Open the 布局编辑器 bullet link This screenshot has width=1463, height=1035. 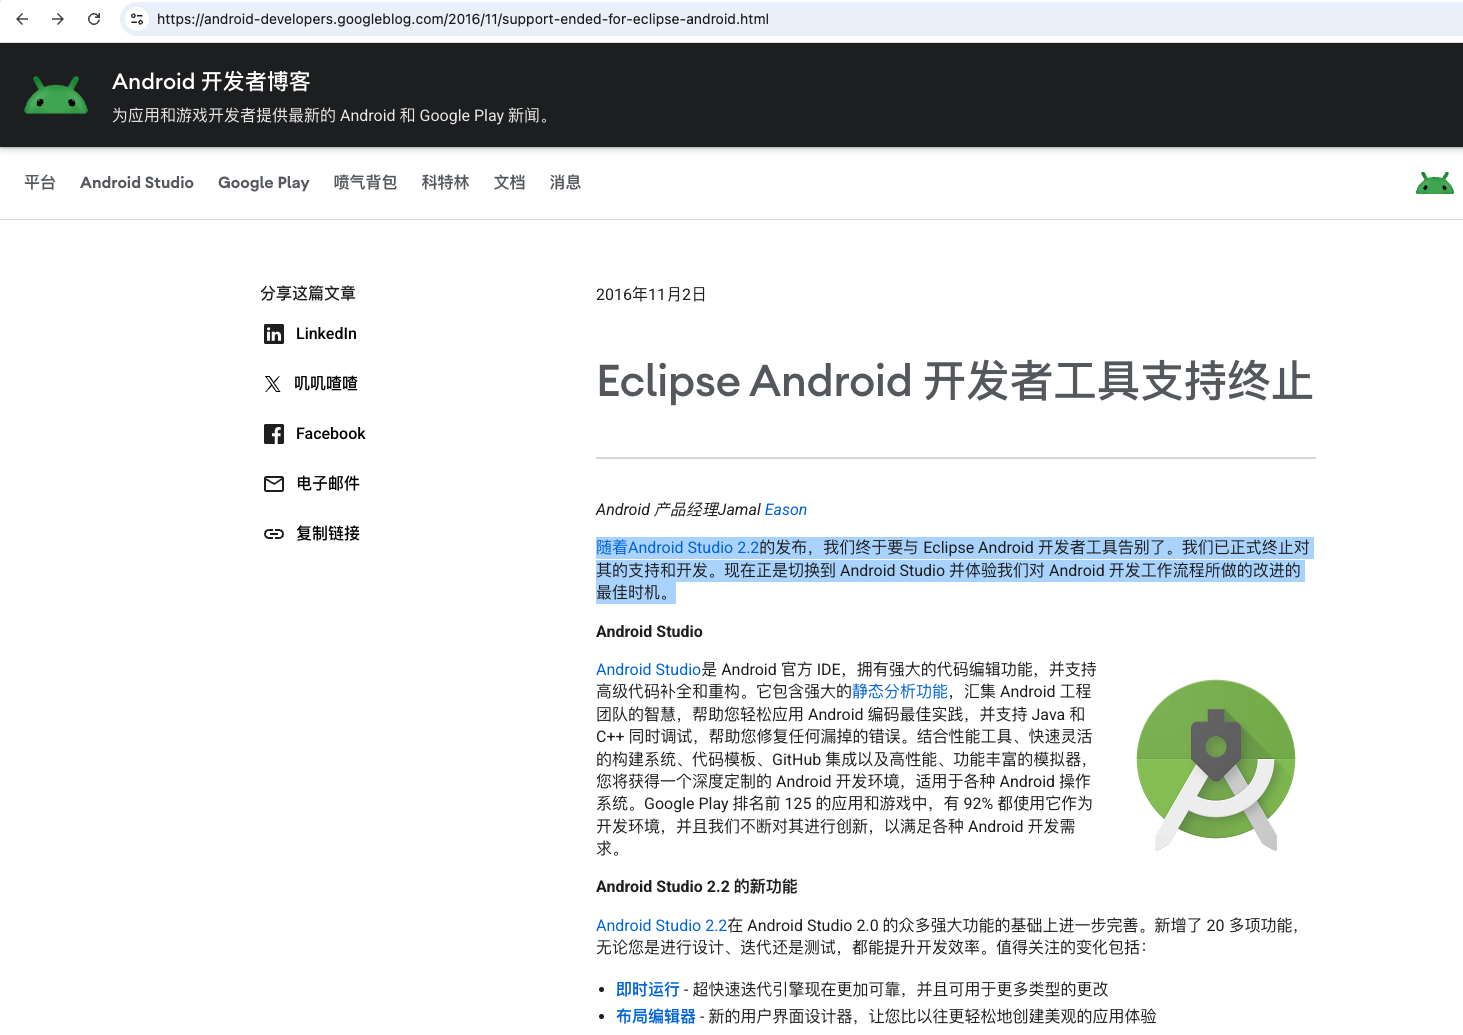tap(656, 1017)
